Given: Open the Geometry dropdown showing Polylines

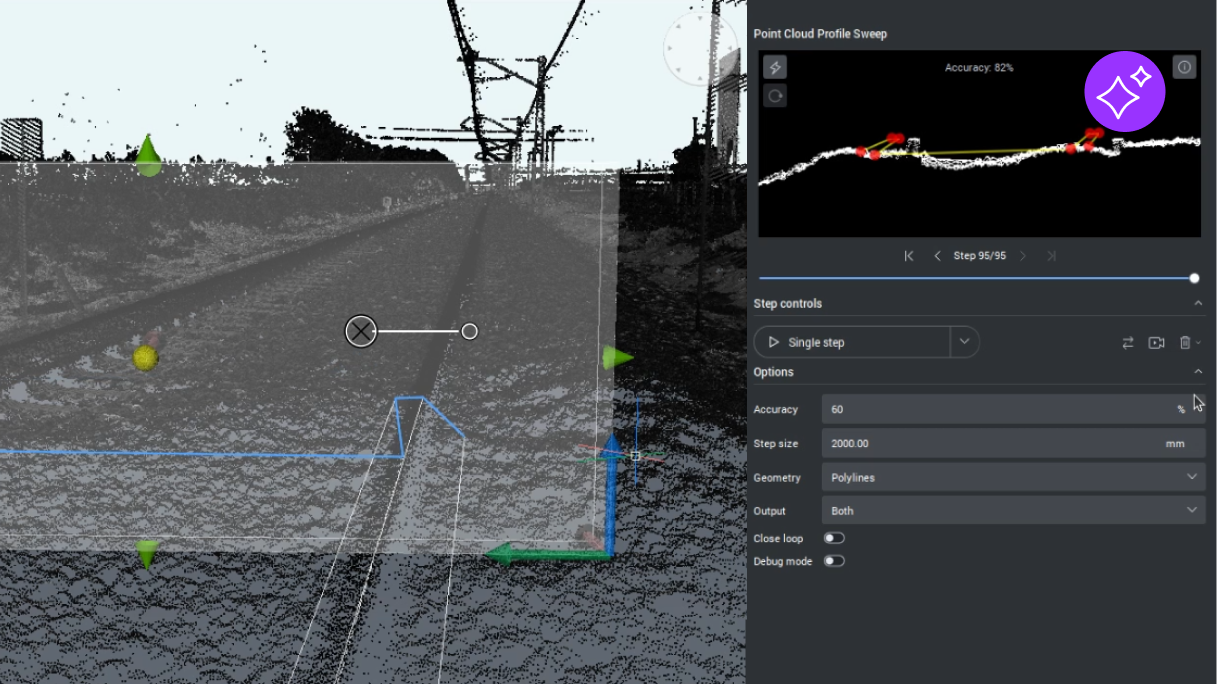Looking at the screenshot, I should [x=1013, y=477].
